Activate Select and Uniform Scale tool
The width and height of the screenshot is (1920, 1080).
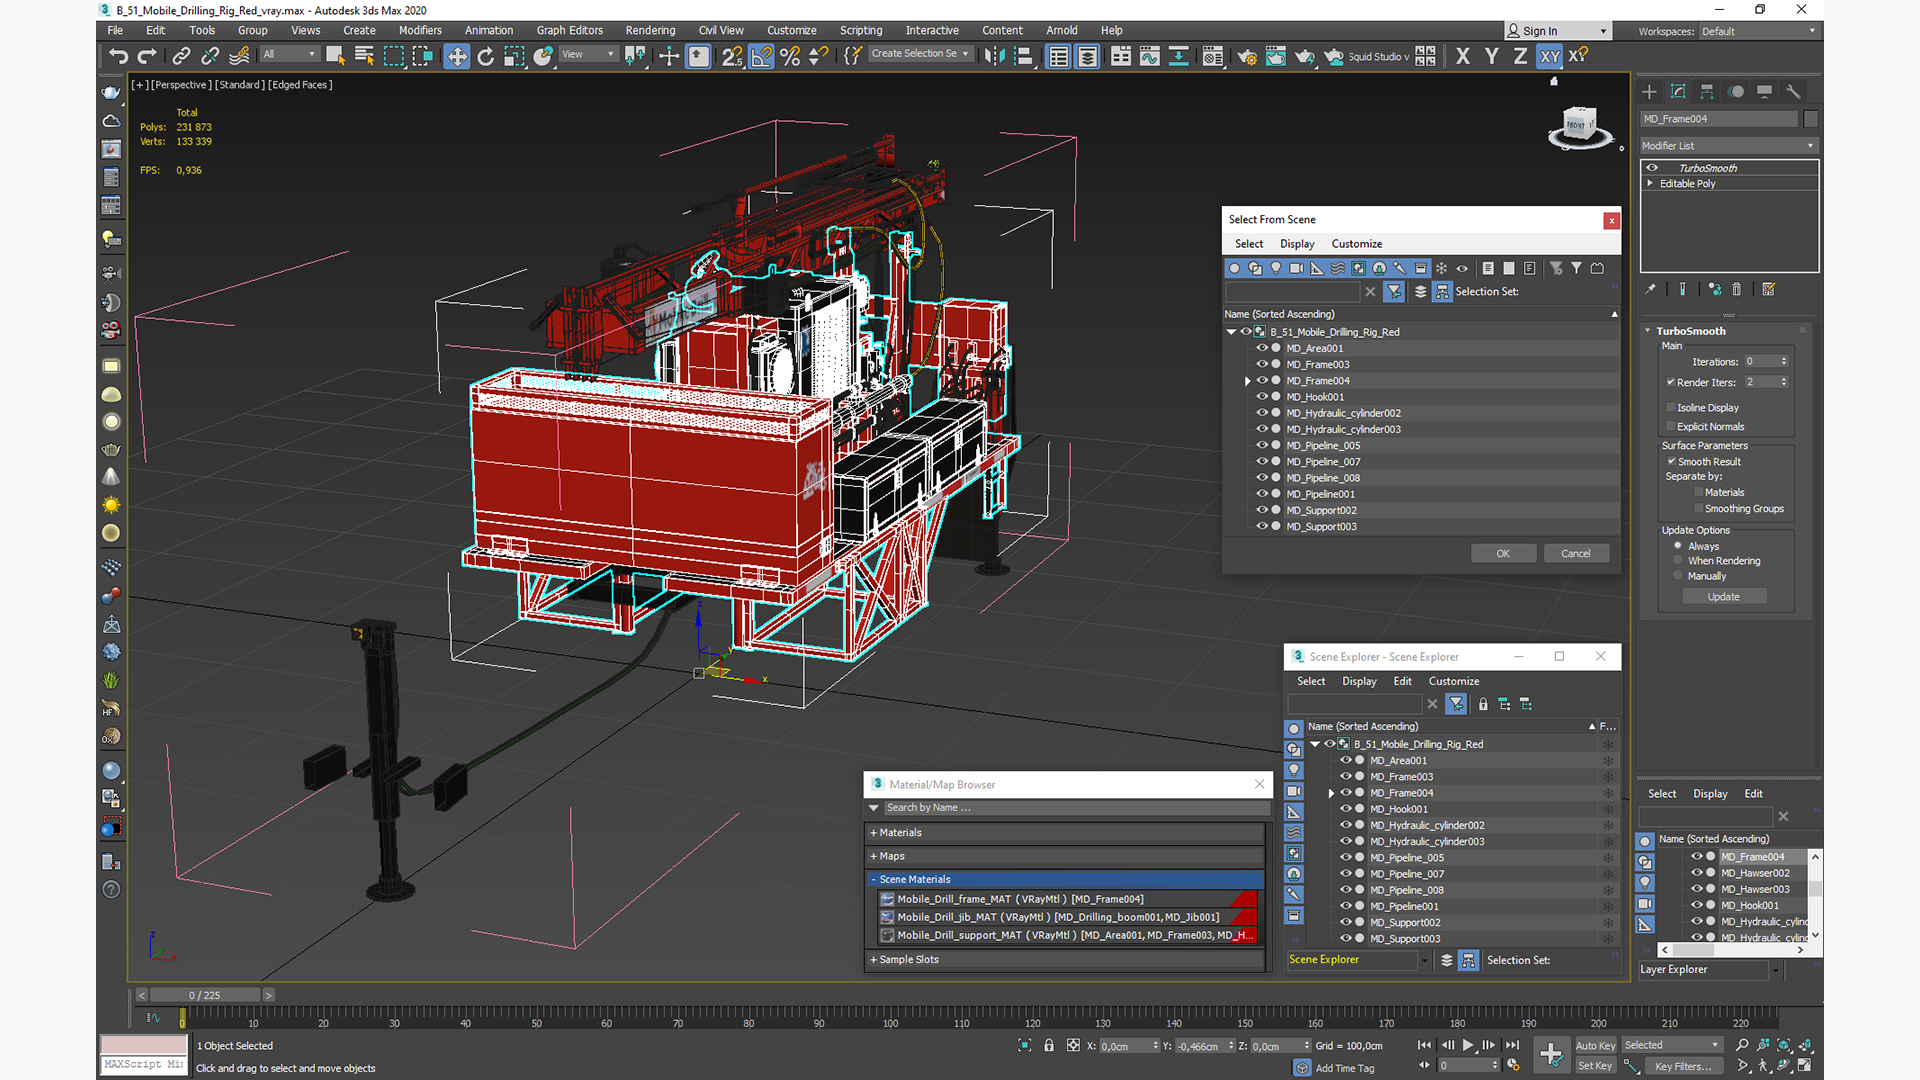tap(514, 56)
